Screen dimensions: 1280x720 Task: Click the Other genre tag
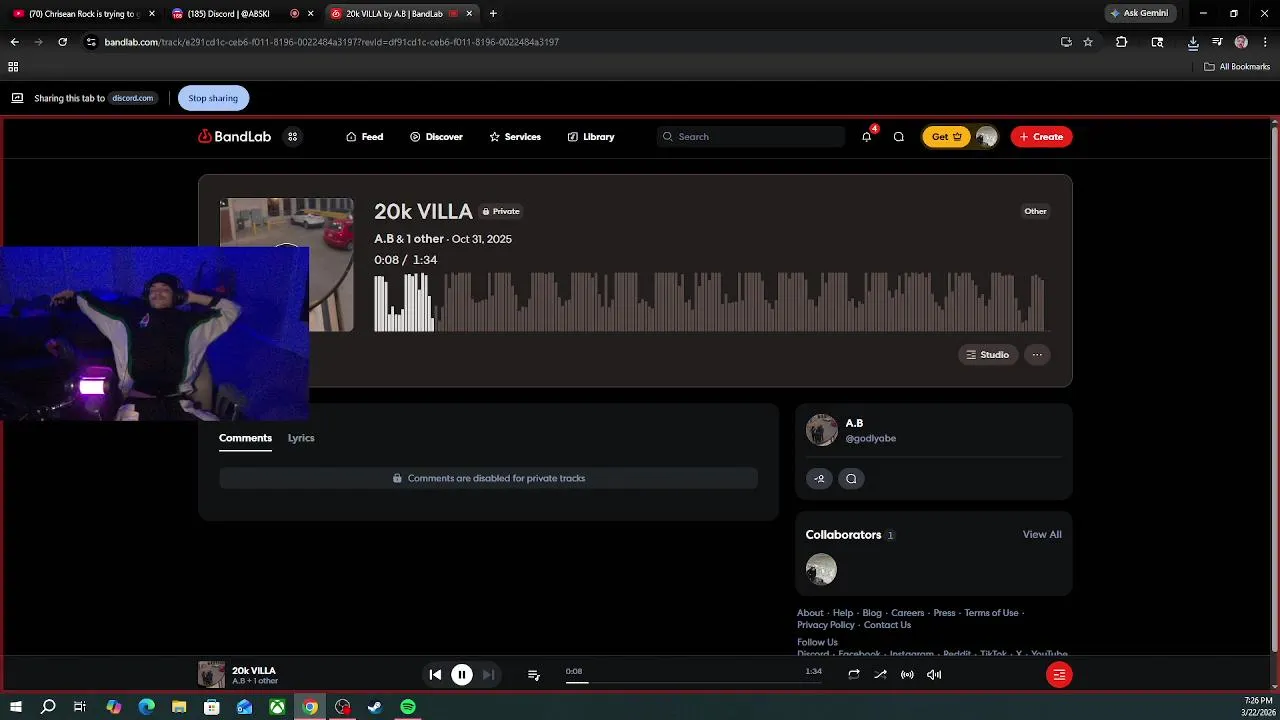click(1036, 211)
